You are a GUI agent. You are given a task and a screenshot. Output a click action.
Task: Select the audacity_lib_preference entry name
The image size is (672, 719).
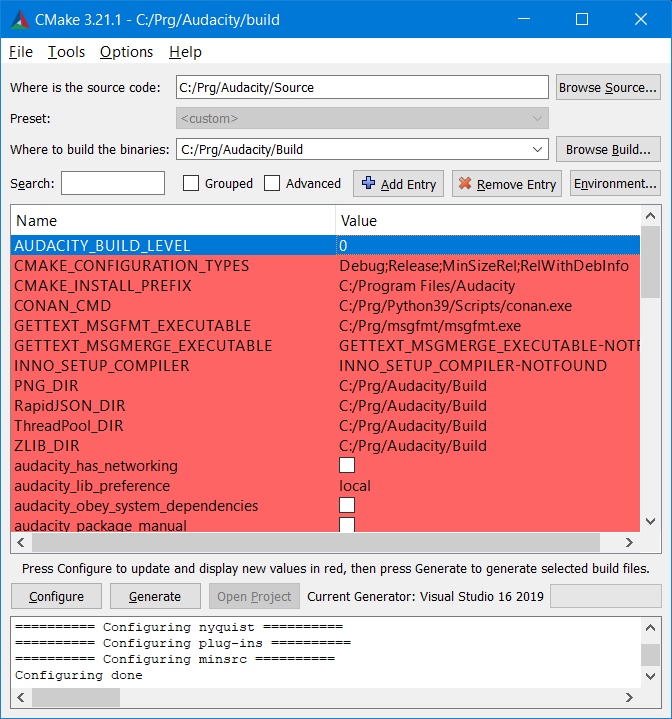point(92,486)
